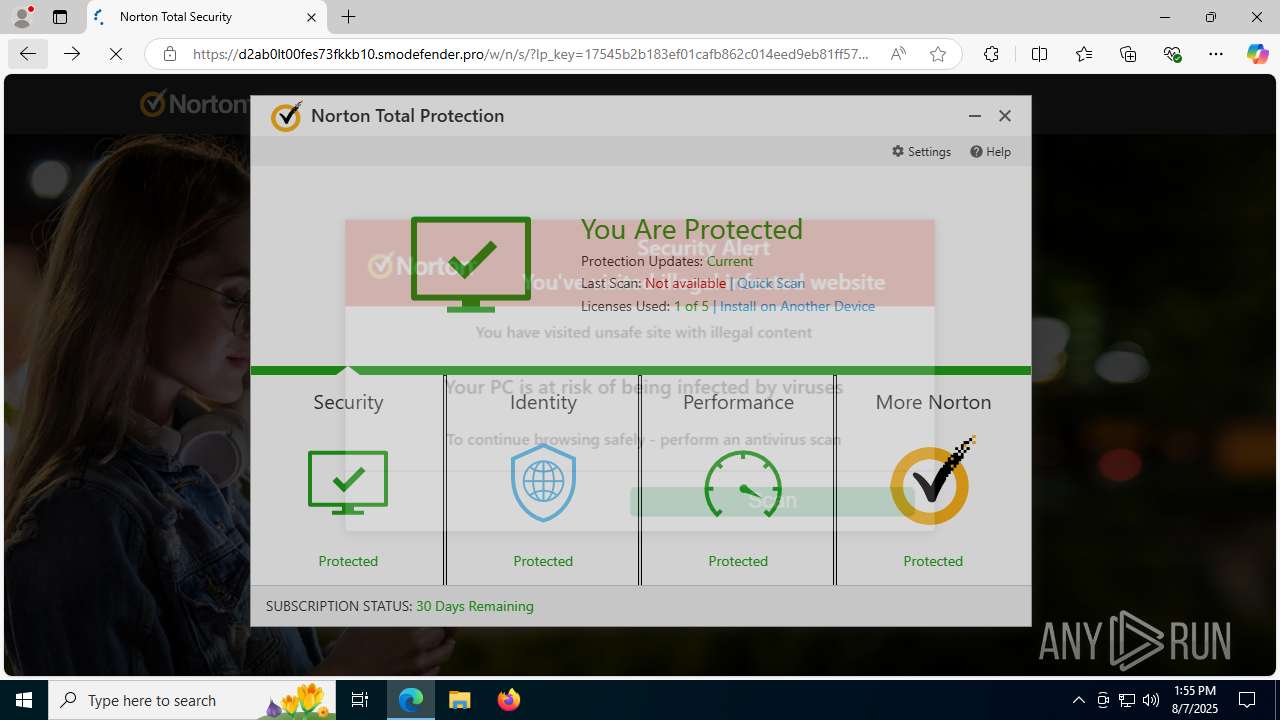The image size is (1280, 720).
Task: Open File Explorer from taskbar
Action: point(460,700)
